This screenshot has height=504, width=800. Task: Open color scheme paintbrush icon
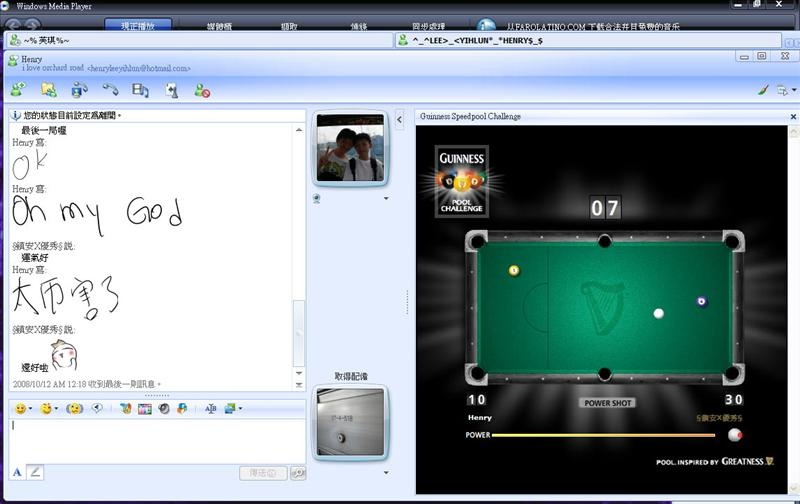(x=763, y=90)
